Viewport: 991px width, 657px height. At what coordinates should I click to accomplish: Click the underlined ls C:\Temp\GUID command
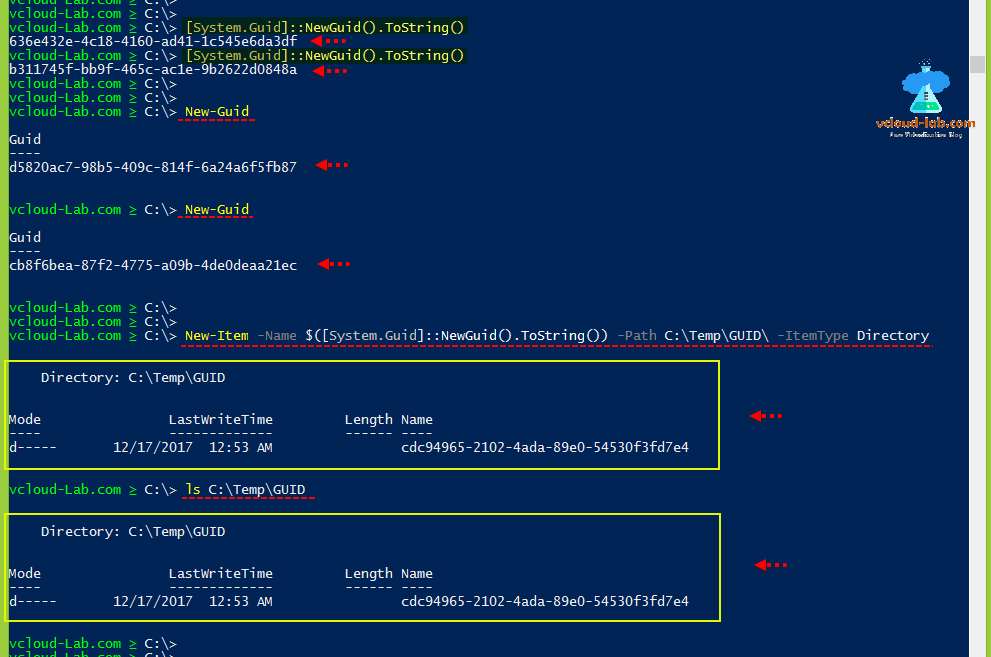(247, 489)
